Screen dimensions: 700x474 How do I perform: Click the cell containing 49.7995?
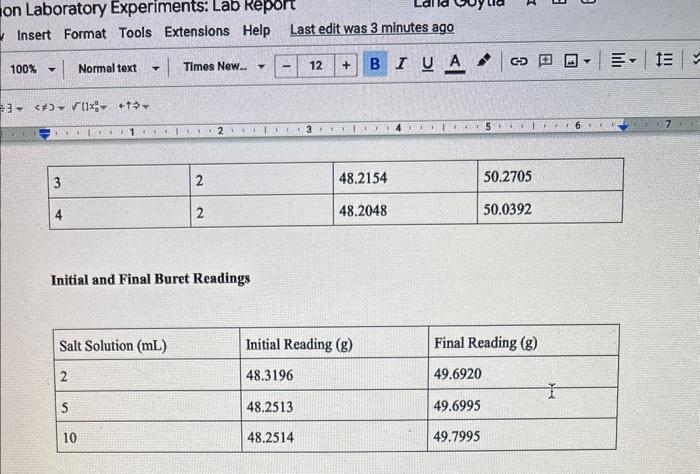coord(522,435)
